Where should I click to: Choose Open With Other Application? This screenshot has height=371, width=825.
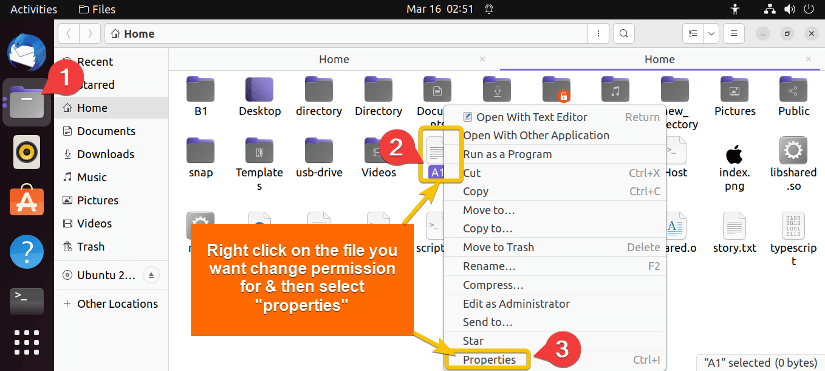[x=555, y=135]
